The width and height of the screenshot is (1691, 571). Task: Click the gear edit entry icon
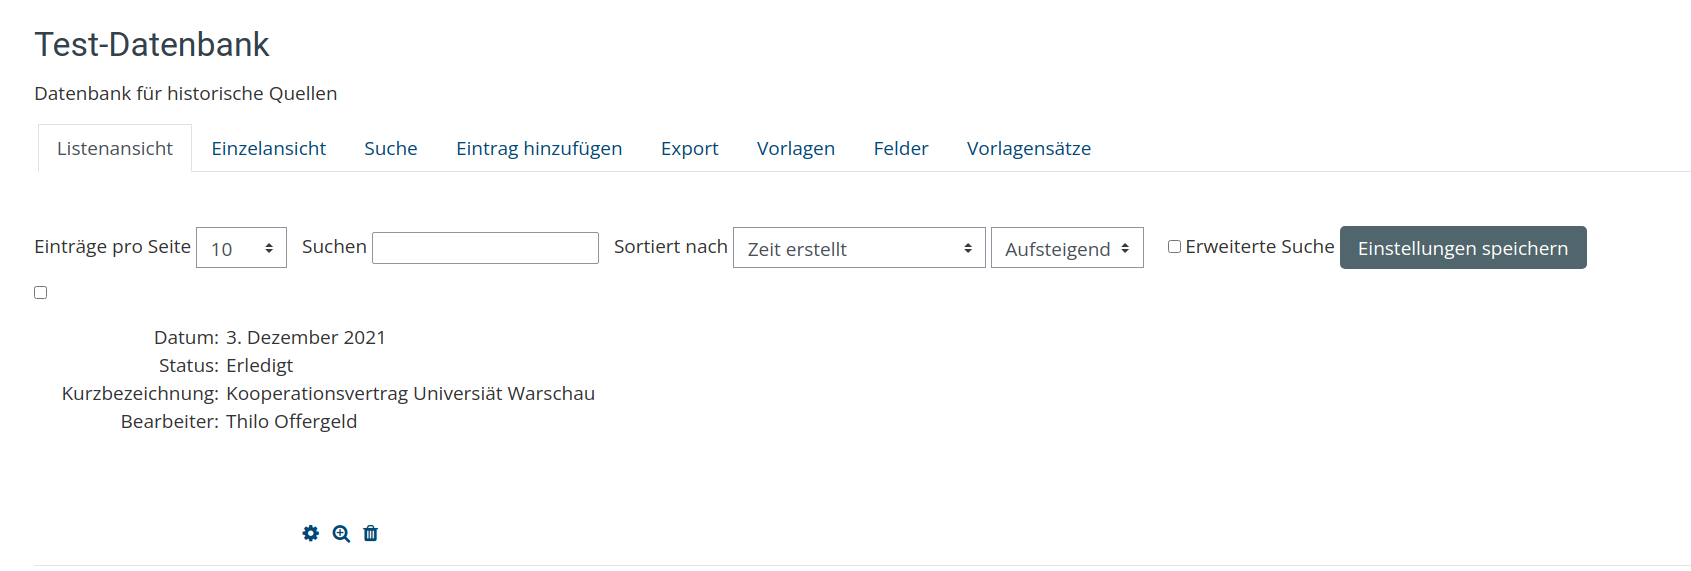[311, 533]
